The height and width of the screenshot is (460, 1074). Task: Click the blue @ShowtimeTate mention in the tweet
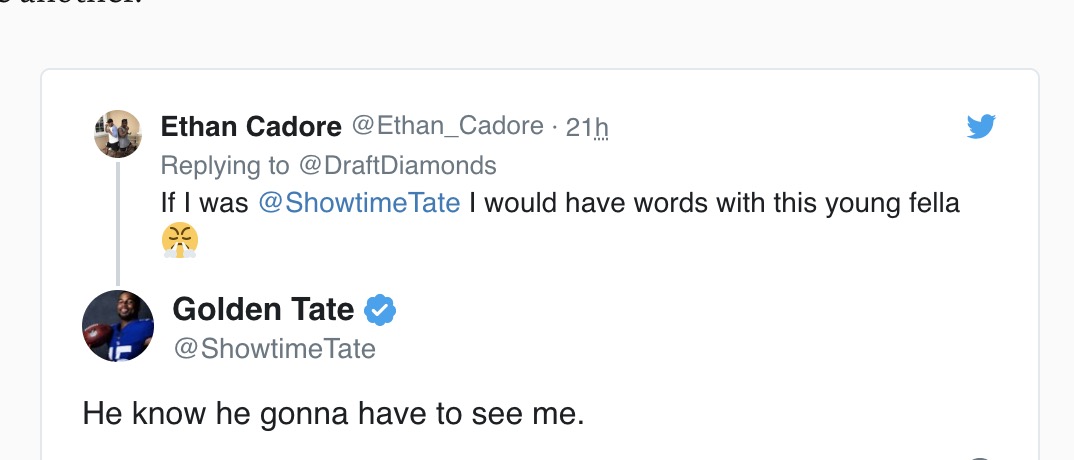point(359,203)
